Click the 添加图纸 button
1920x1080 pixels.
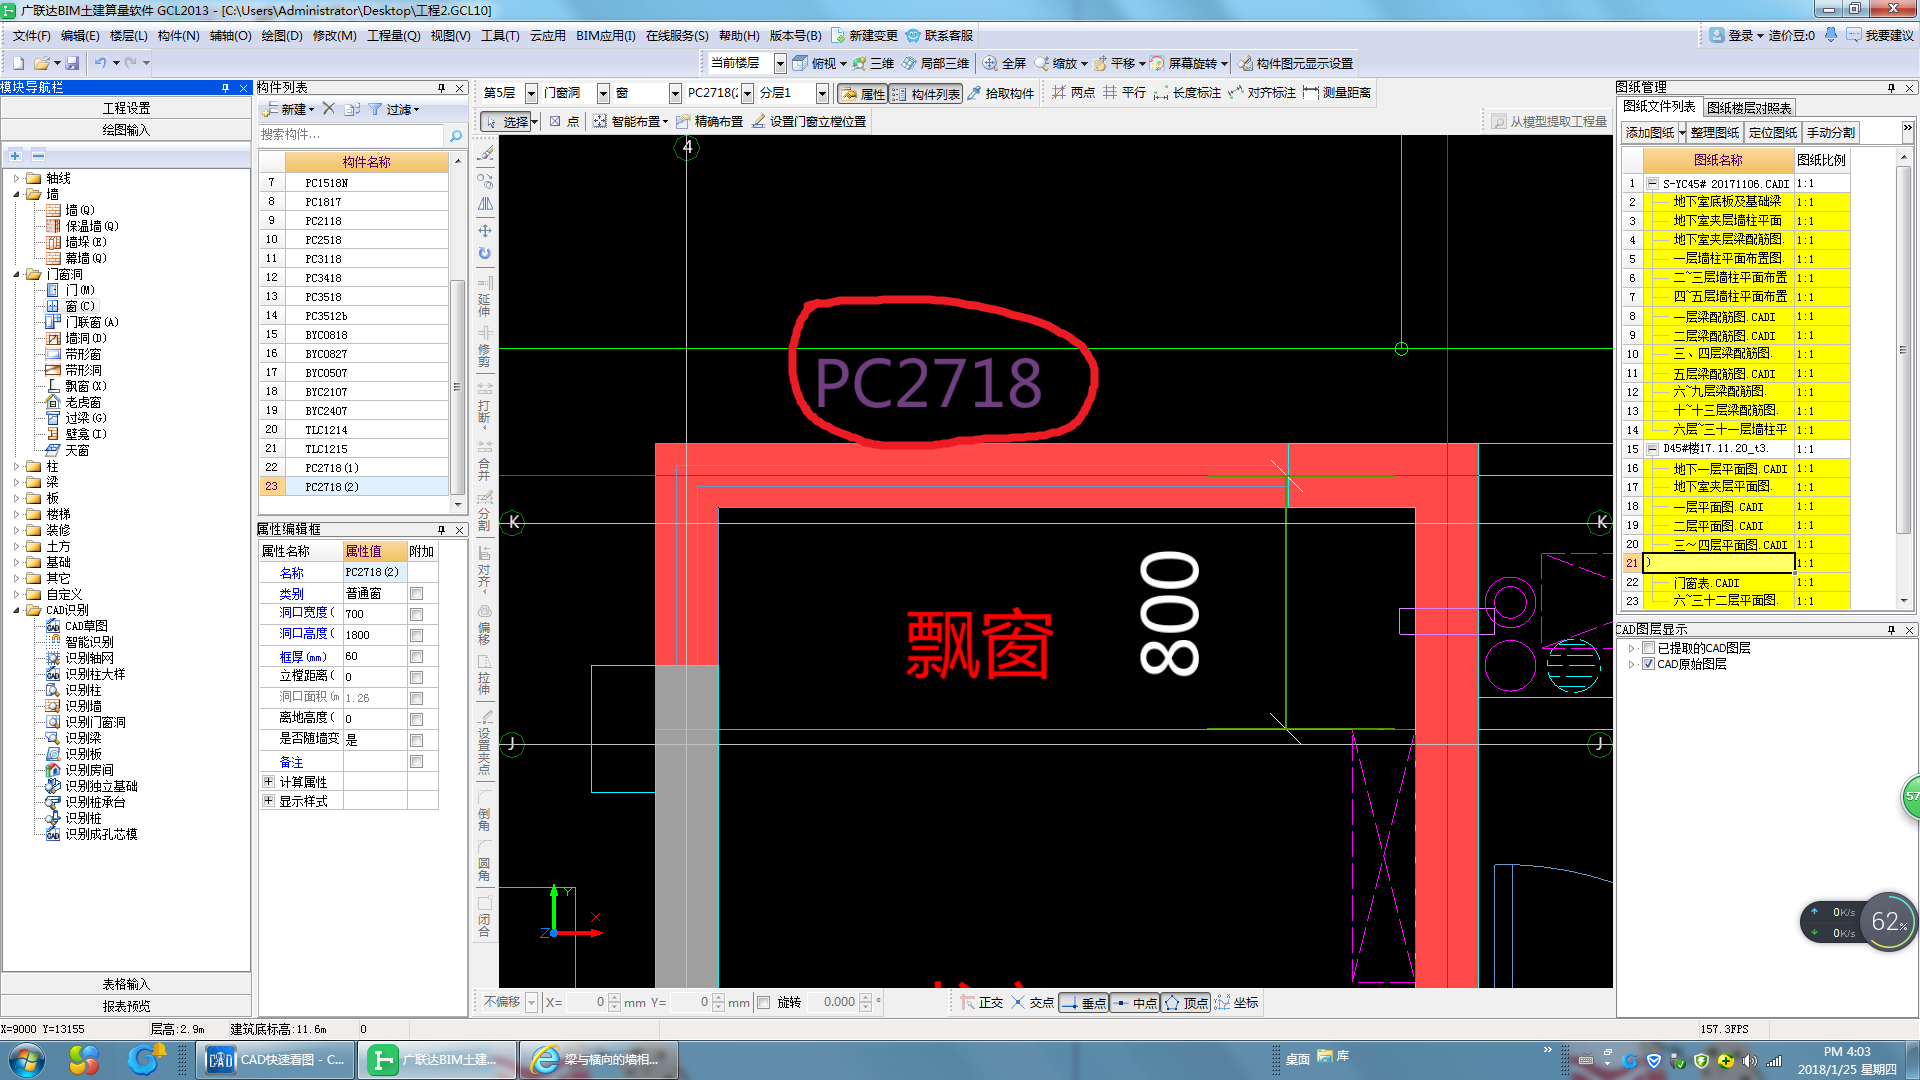coord(1649,132)
